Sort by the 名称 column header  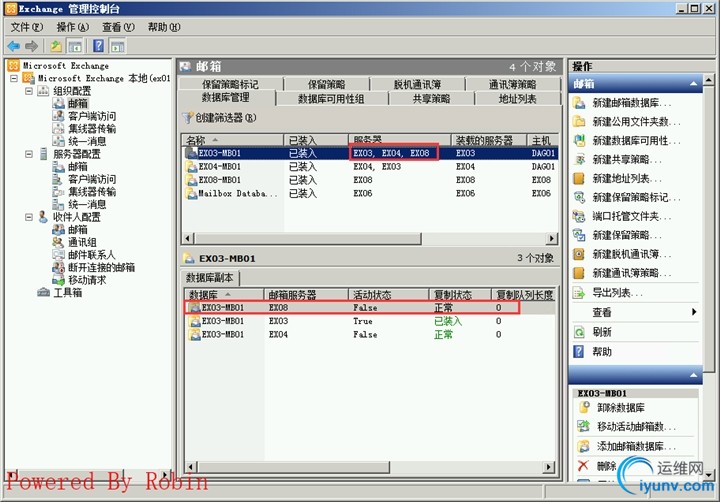[232, 140]
